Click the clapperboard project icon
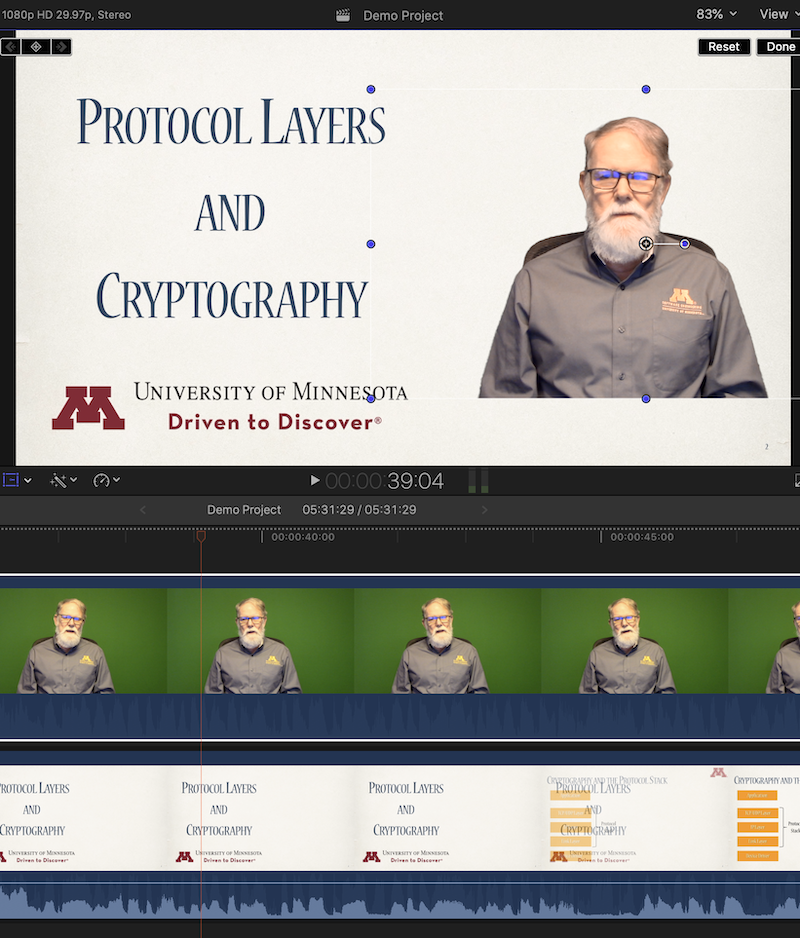800x938 pixels. pos(343,15)
